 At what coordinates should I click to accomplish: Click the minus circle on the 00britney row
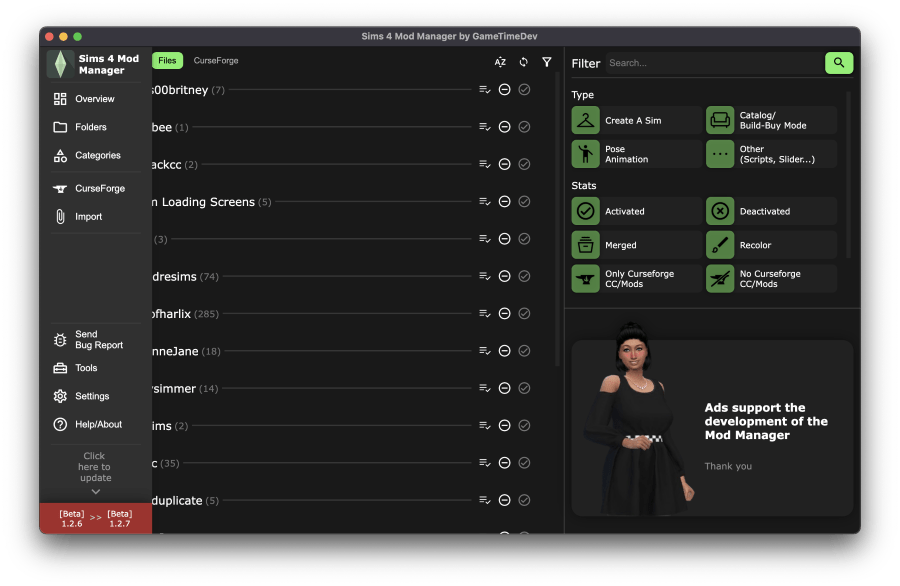pos(505,90)
